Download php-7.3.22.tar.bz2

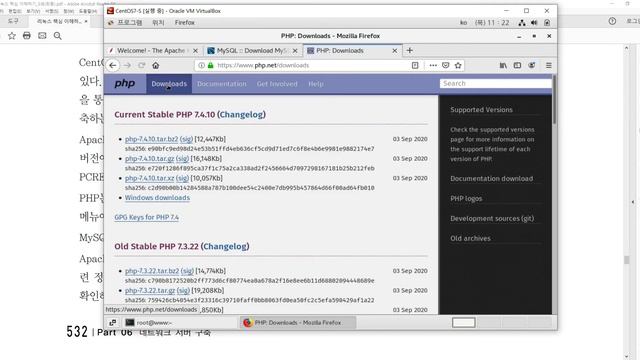point(152,271)
